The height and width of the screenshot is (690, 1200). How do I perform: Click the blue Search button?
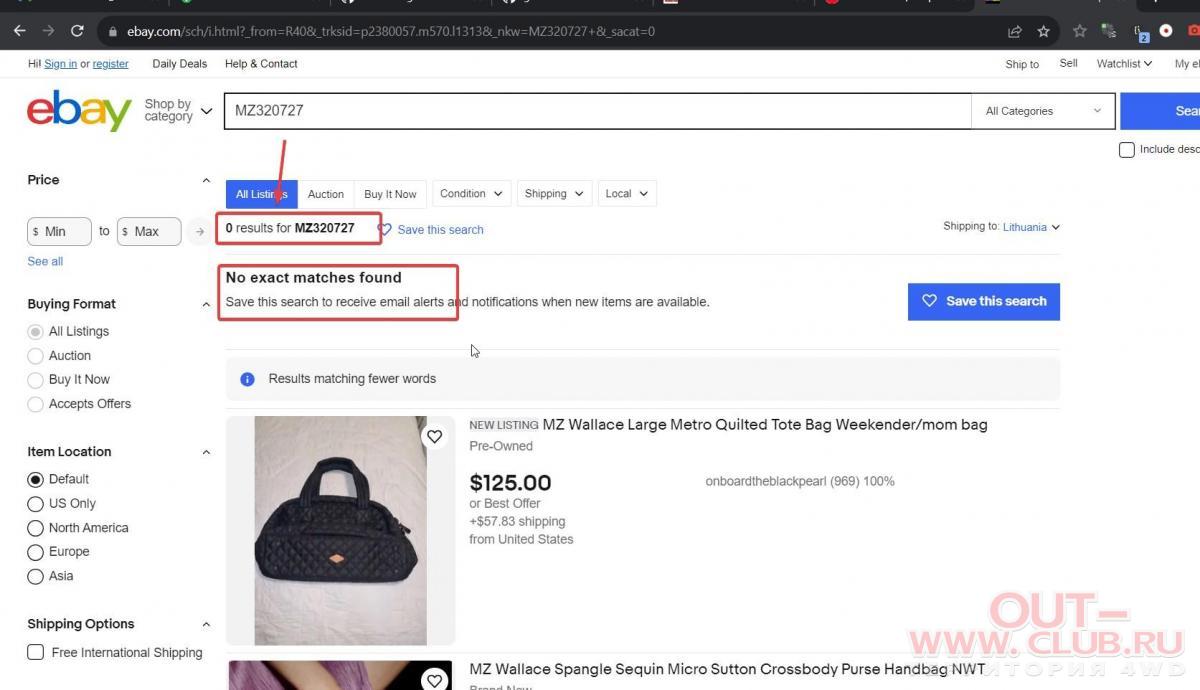tap(1160, 111)
